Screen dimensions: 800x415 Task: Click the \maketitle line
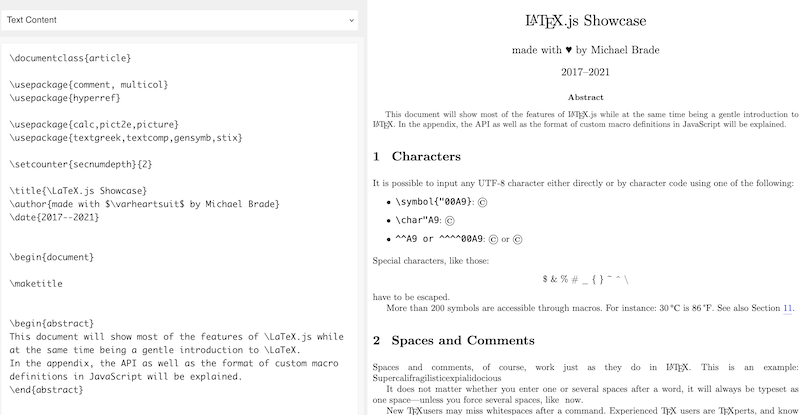coord(36,284)
